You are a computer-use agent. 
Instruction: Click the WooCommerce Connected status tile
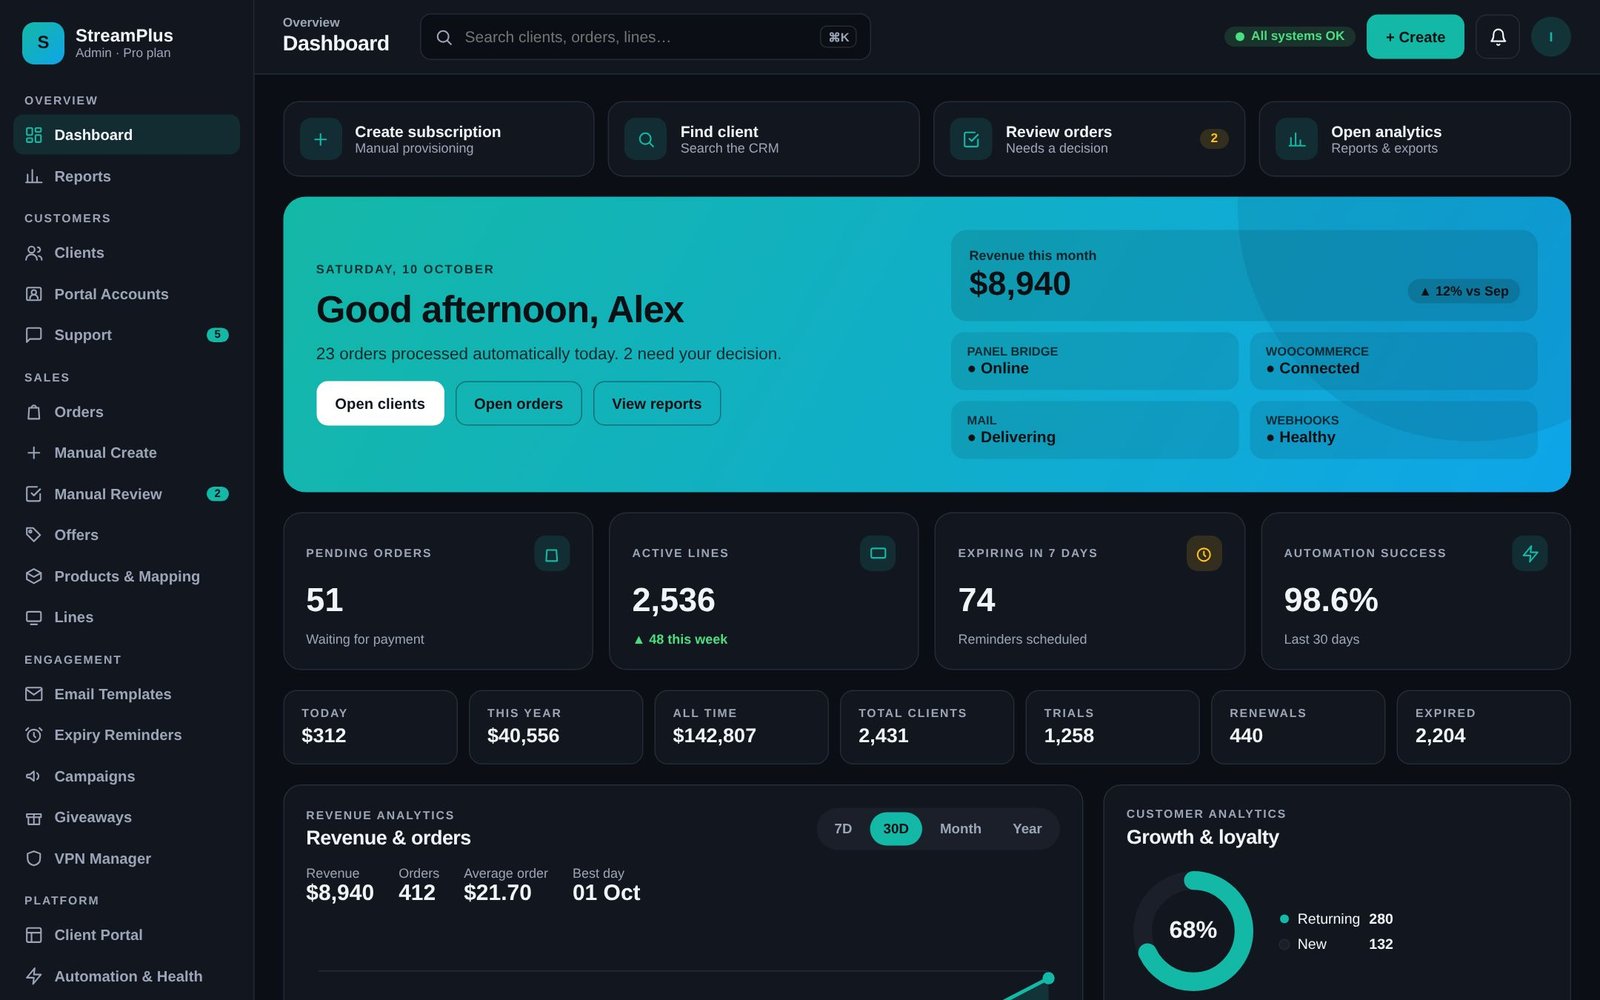click(1393, 361)
